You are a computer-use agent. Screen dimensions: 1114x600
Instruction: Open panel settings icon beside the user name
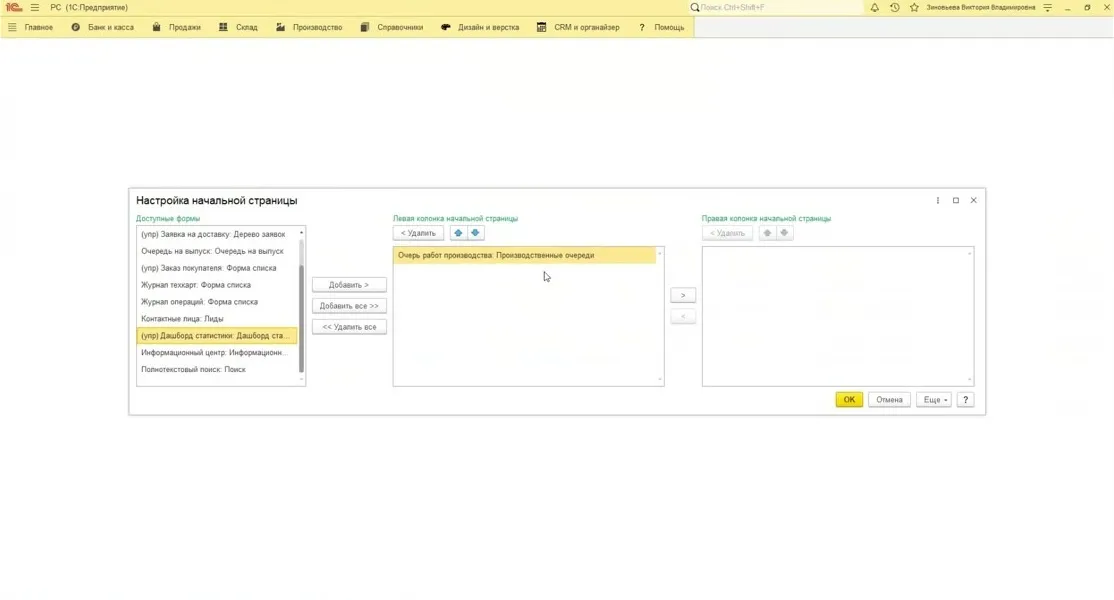point(1048,7)
